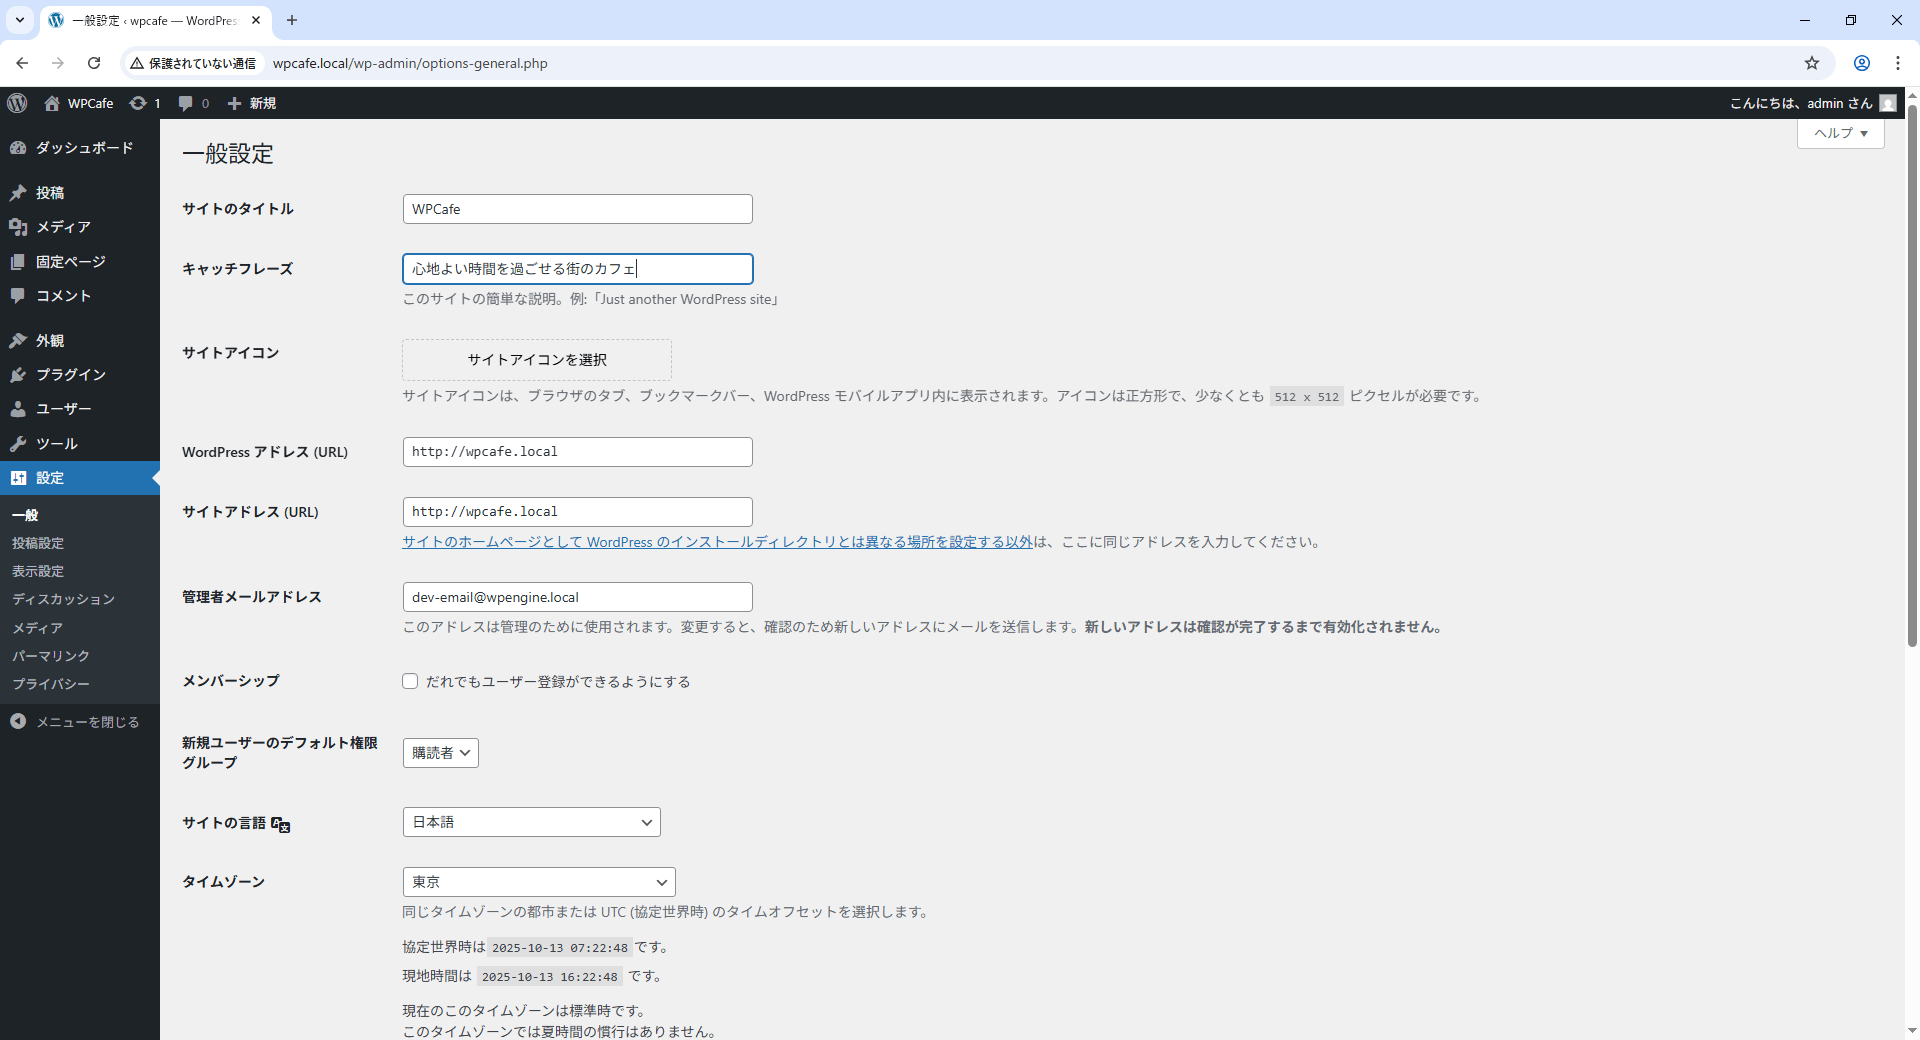This screenshot has height=1040, width=1920.
Task: Click the admin email address field
Action: (577, 597)
